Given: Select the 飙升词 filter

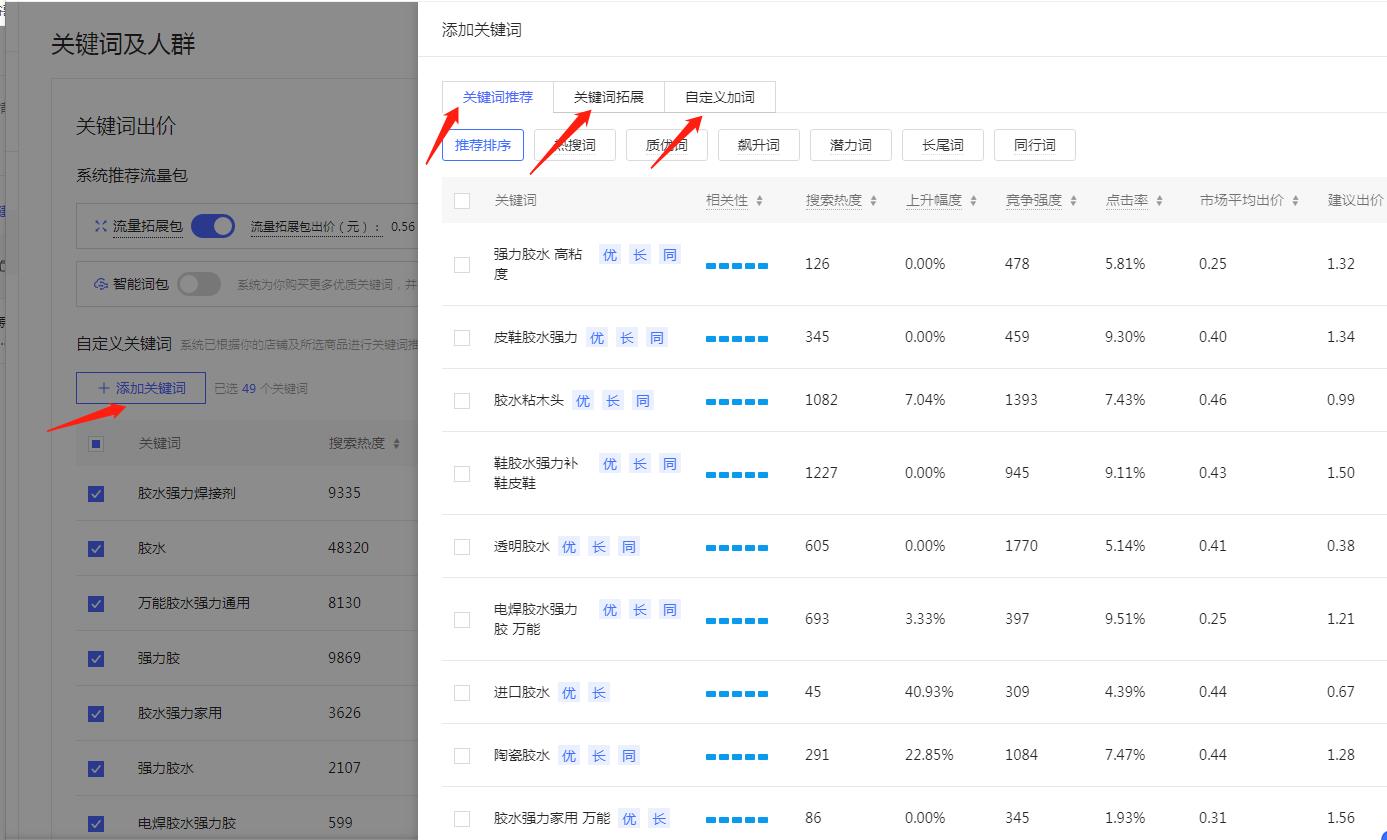Looking at the screenshot, I should coord(759,145).
